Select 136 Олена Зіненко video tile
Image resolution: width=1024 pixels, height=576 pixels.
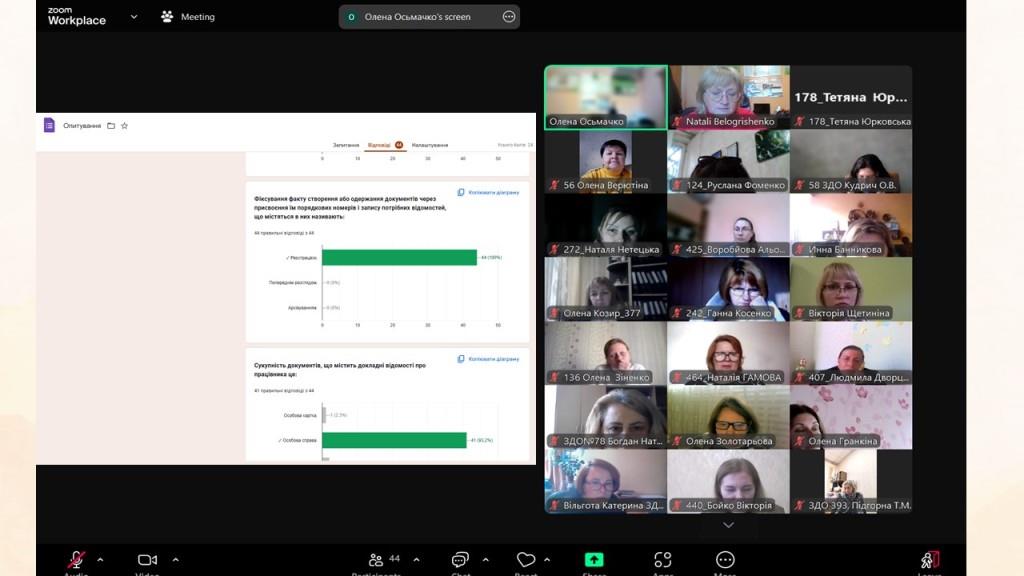606,353
